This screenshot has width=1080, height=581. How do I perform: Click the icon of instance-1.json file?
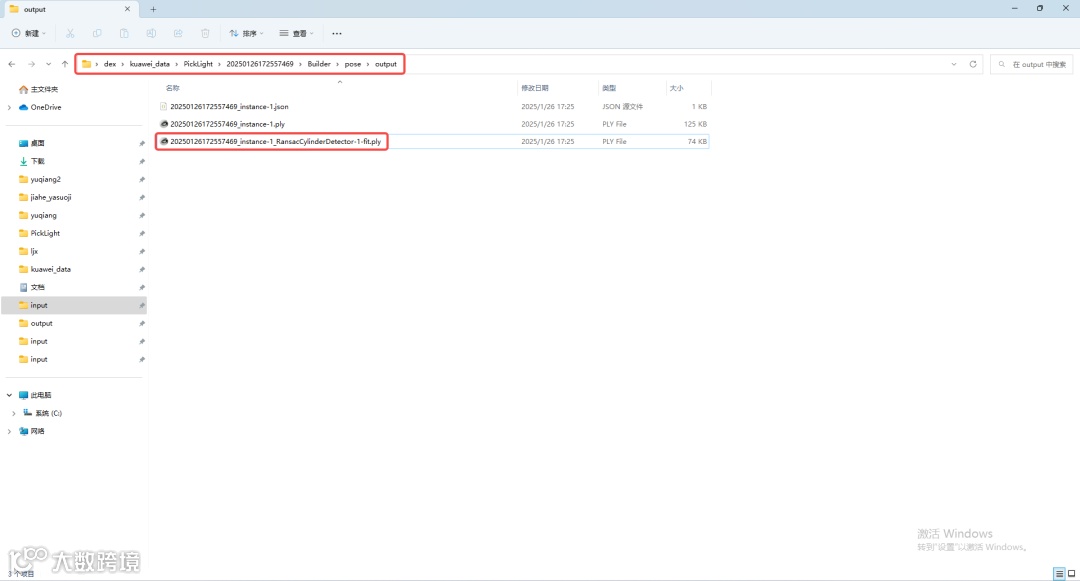pos(164,107)
